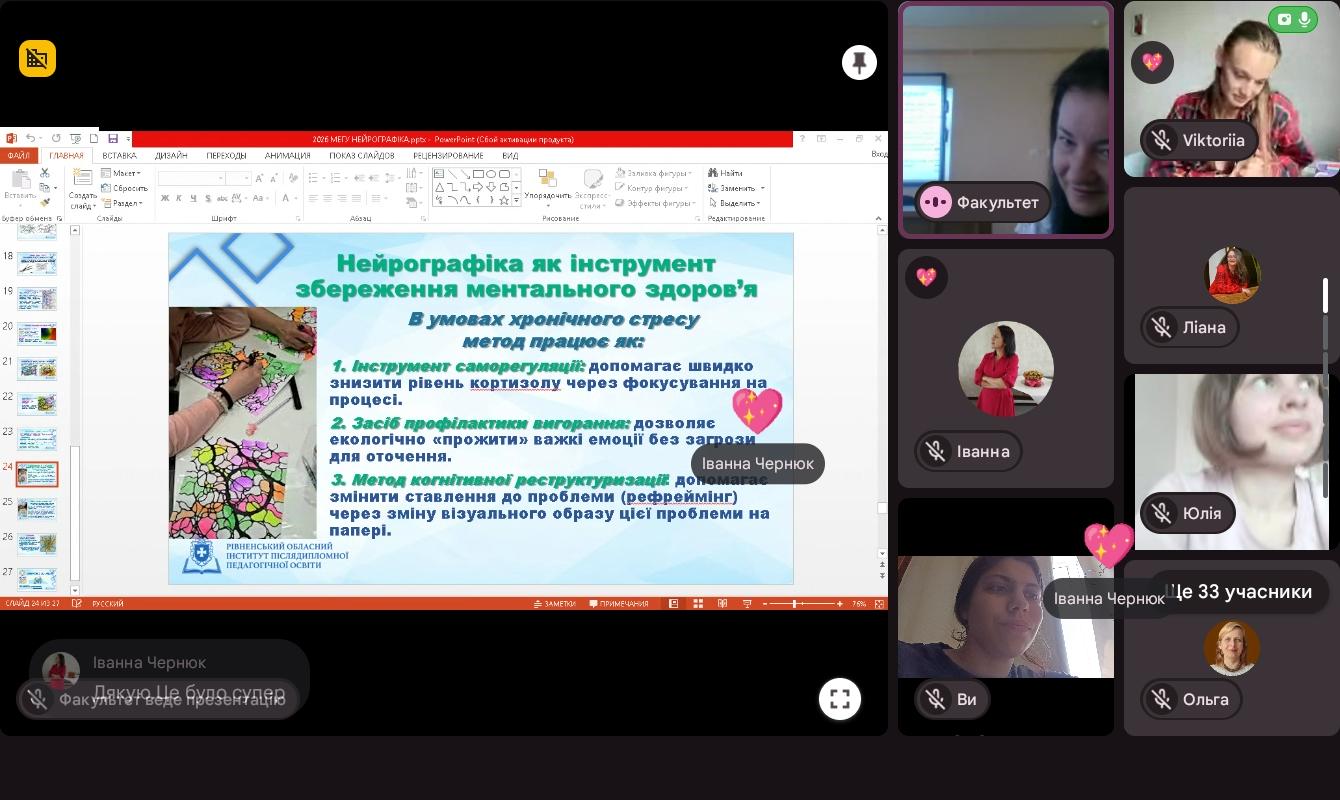Screen dimensions: 1340x800
Task: Click the Redo icon in PowerPoint
Action: (x=56, y=139)
